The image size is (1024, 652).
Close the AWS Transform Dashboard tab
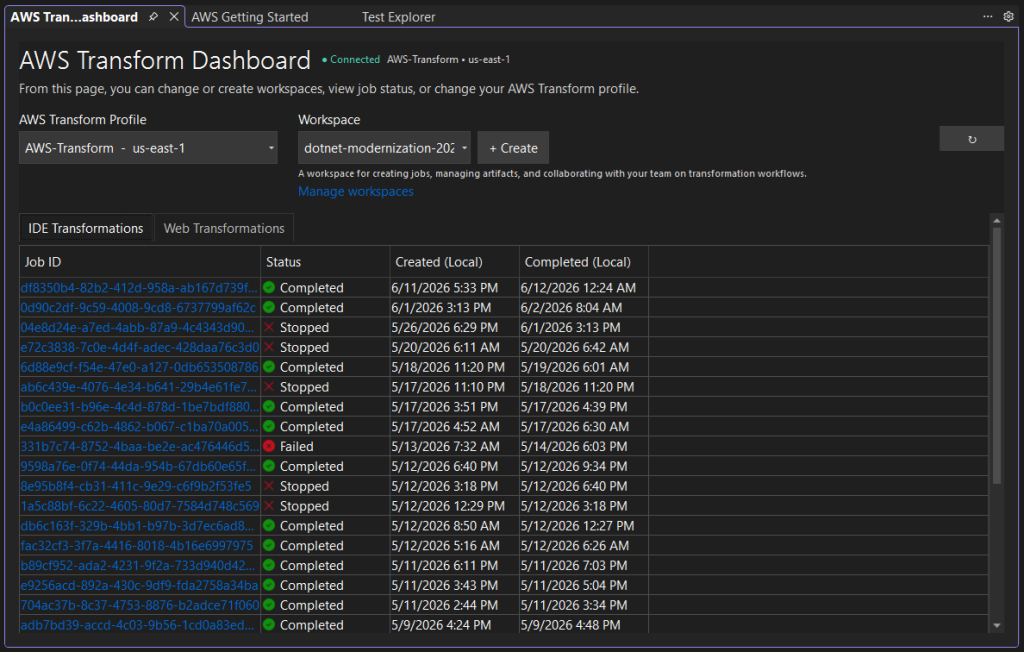(174, 17)
